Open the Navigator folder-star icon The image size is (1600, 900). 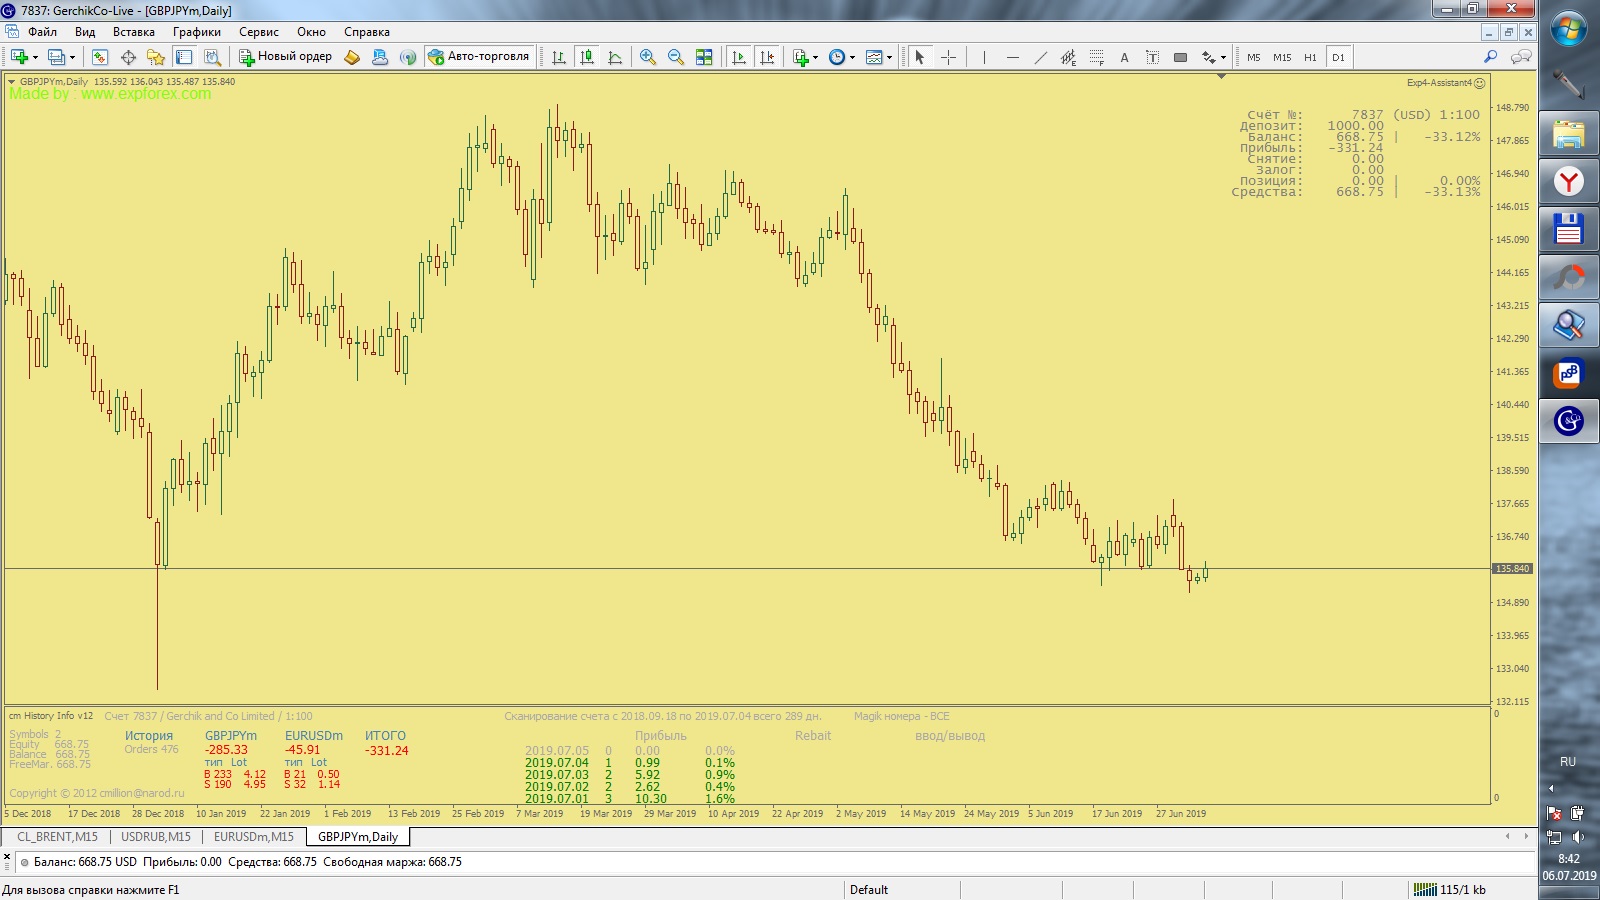pos(156,57)
